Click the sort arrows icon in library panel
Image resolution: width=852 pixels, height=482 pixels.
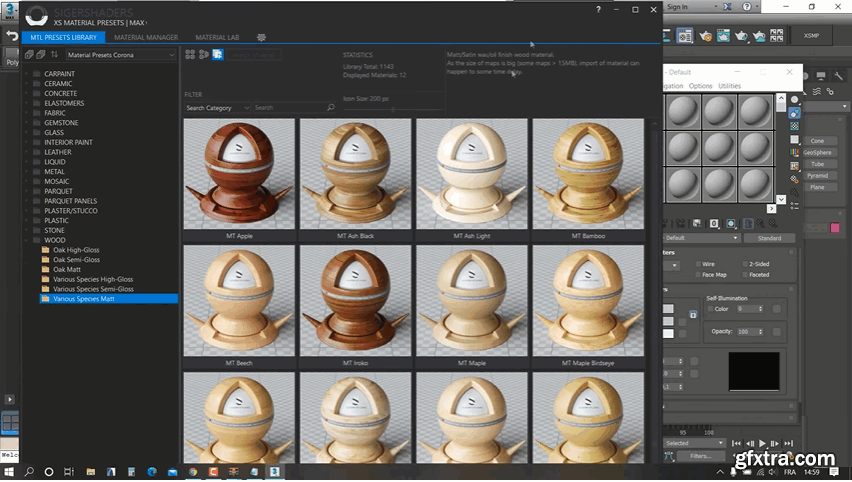tap(54, 54)
